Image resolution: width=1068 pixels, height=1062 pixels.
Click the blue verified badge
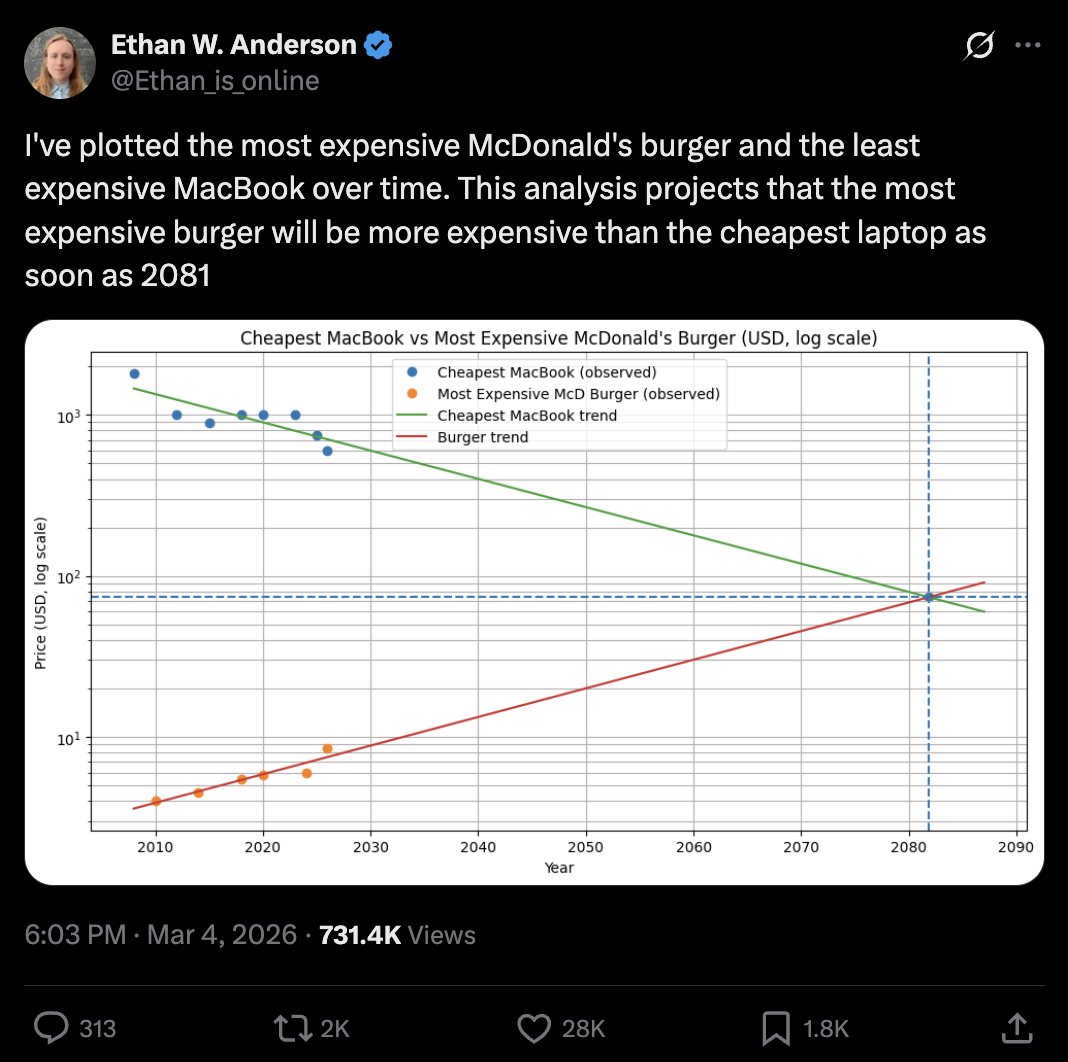[x=378, y=45]
